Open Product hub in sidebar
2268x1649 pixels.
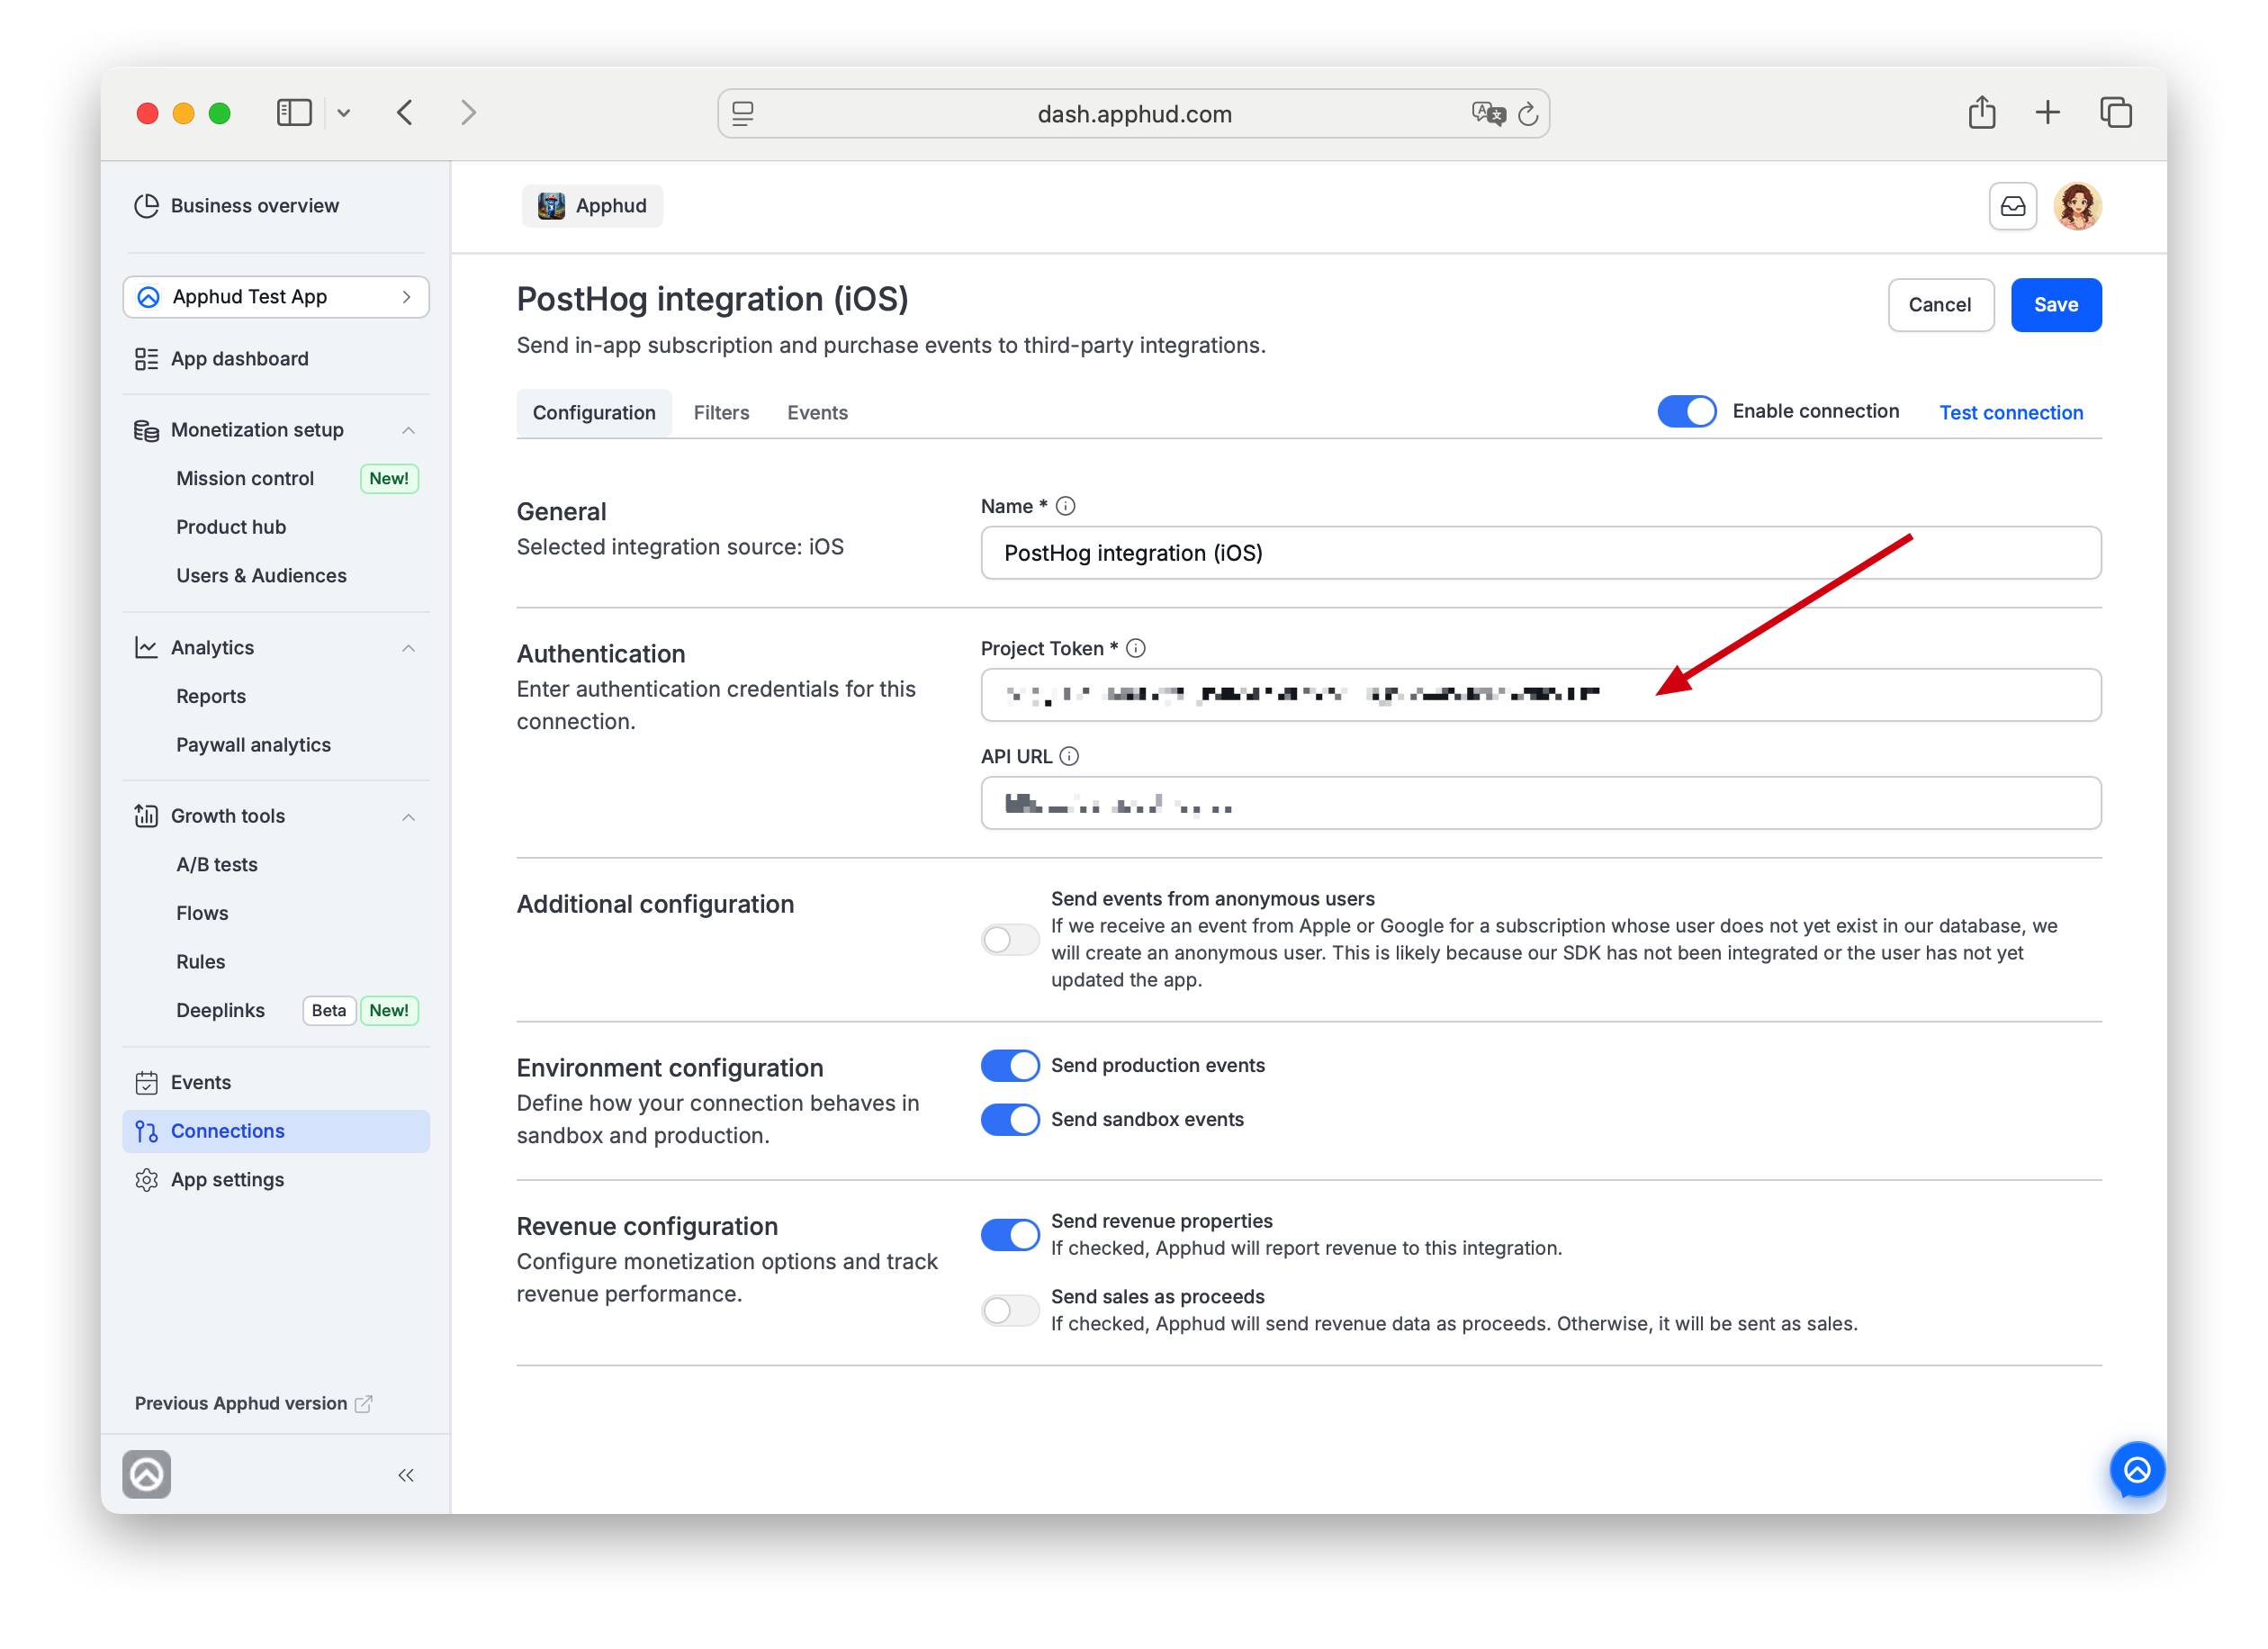pyautogui.click(x=231, y=527)
